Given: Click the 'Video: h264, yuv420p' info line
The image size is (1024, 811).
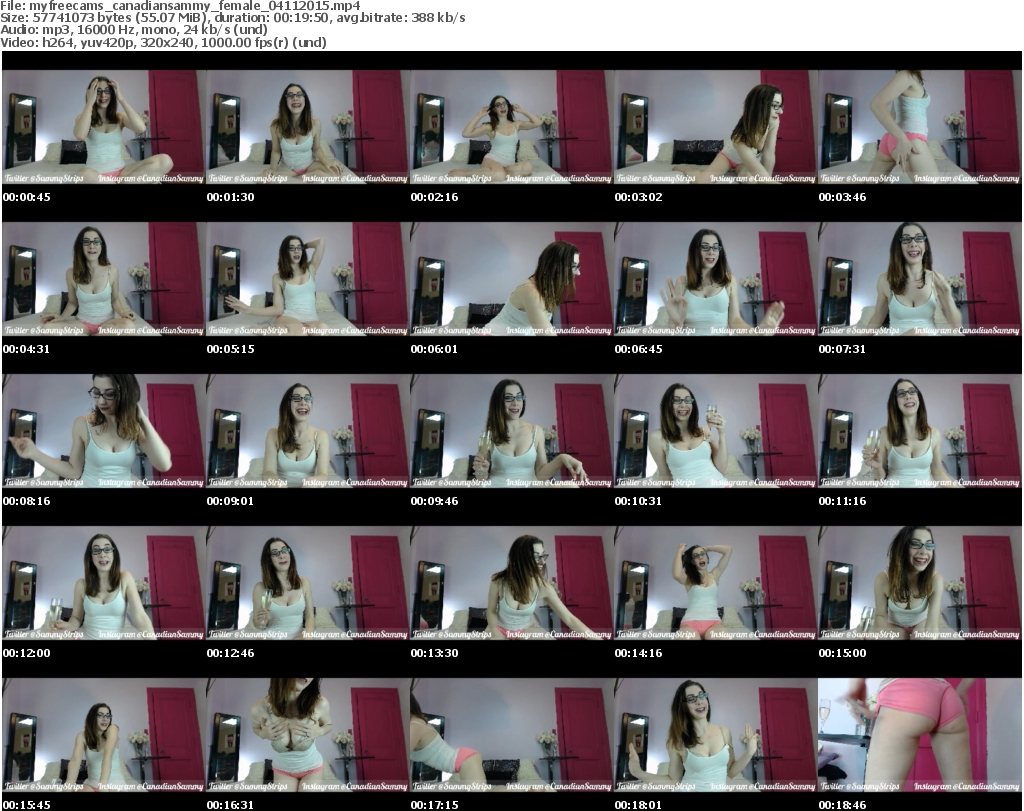Looking at the screenshot, I should [163, 42].
